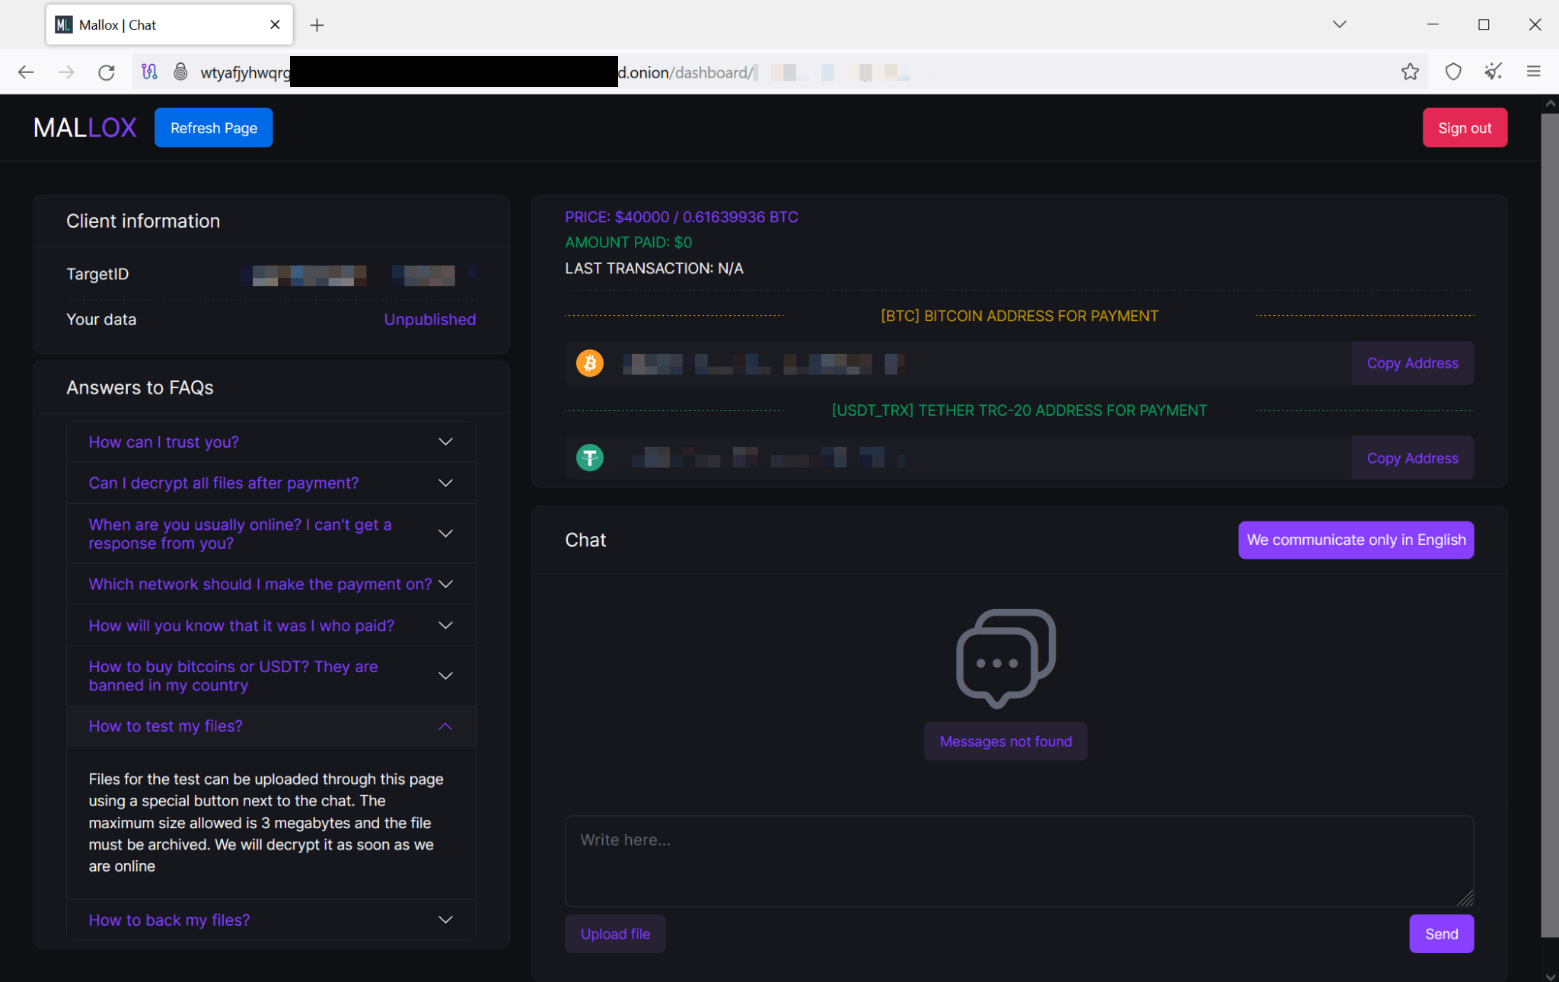Expand When are you usually online question
1559x982 pixels.
[x=271, y=534]
